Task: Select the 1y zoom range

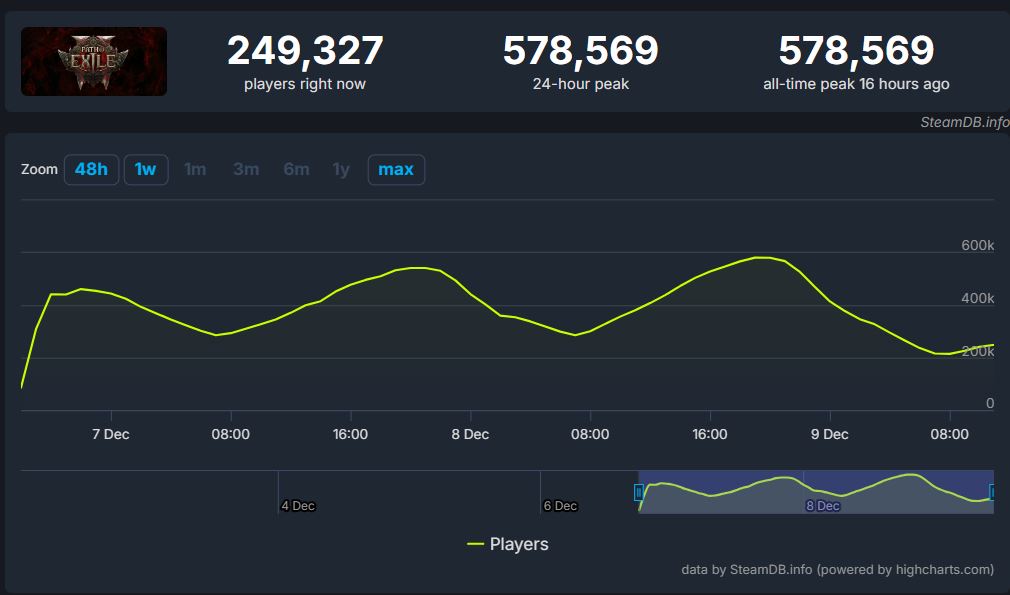Action: pos(341,169)
